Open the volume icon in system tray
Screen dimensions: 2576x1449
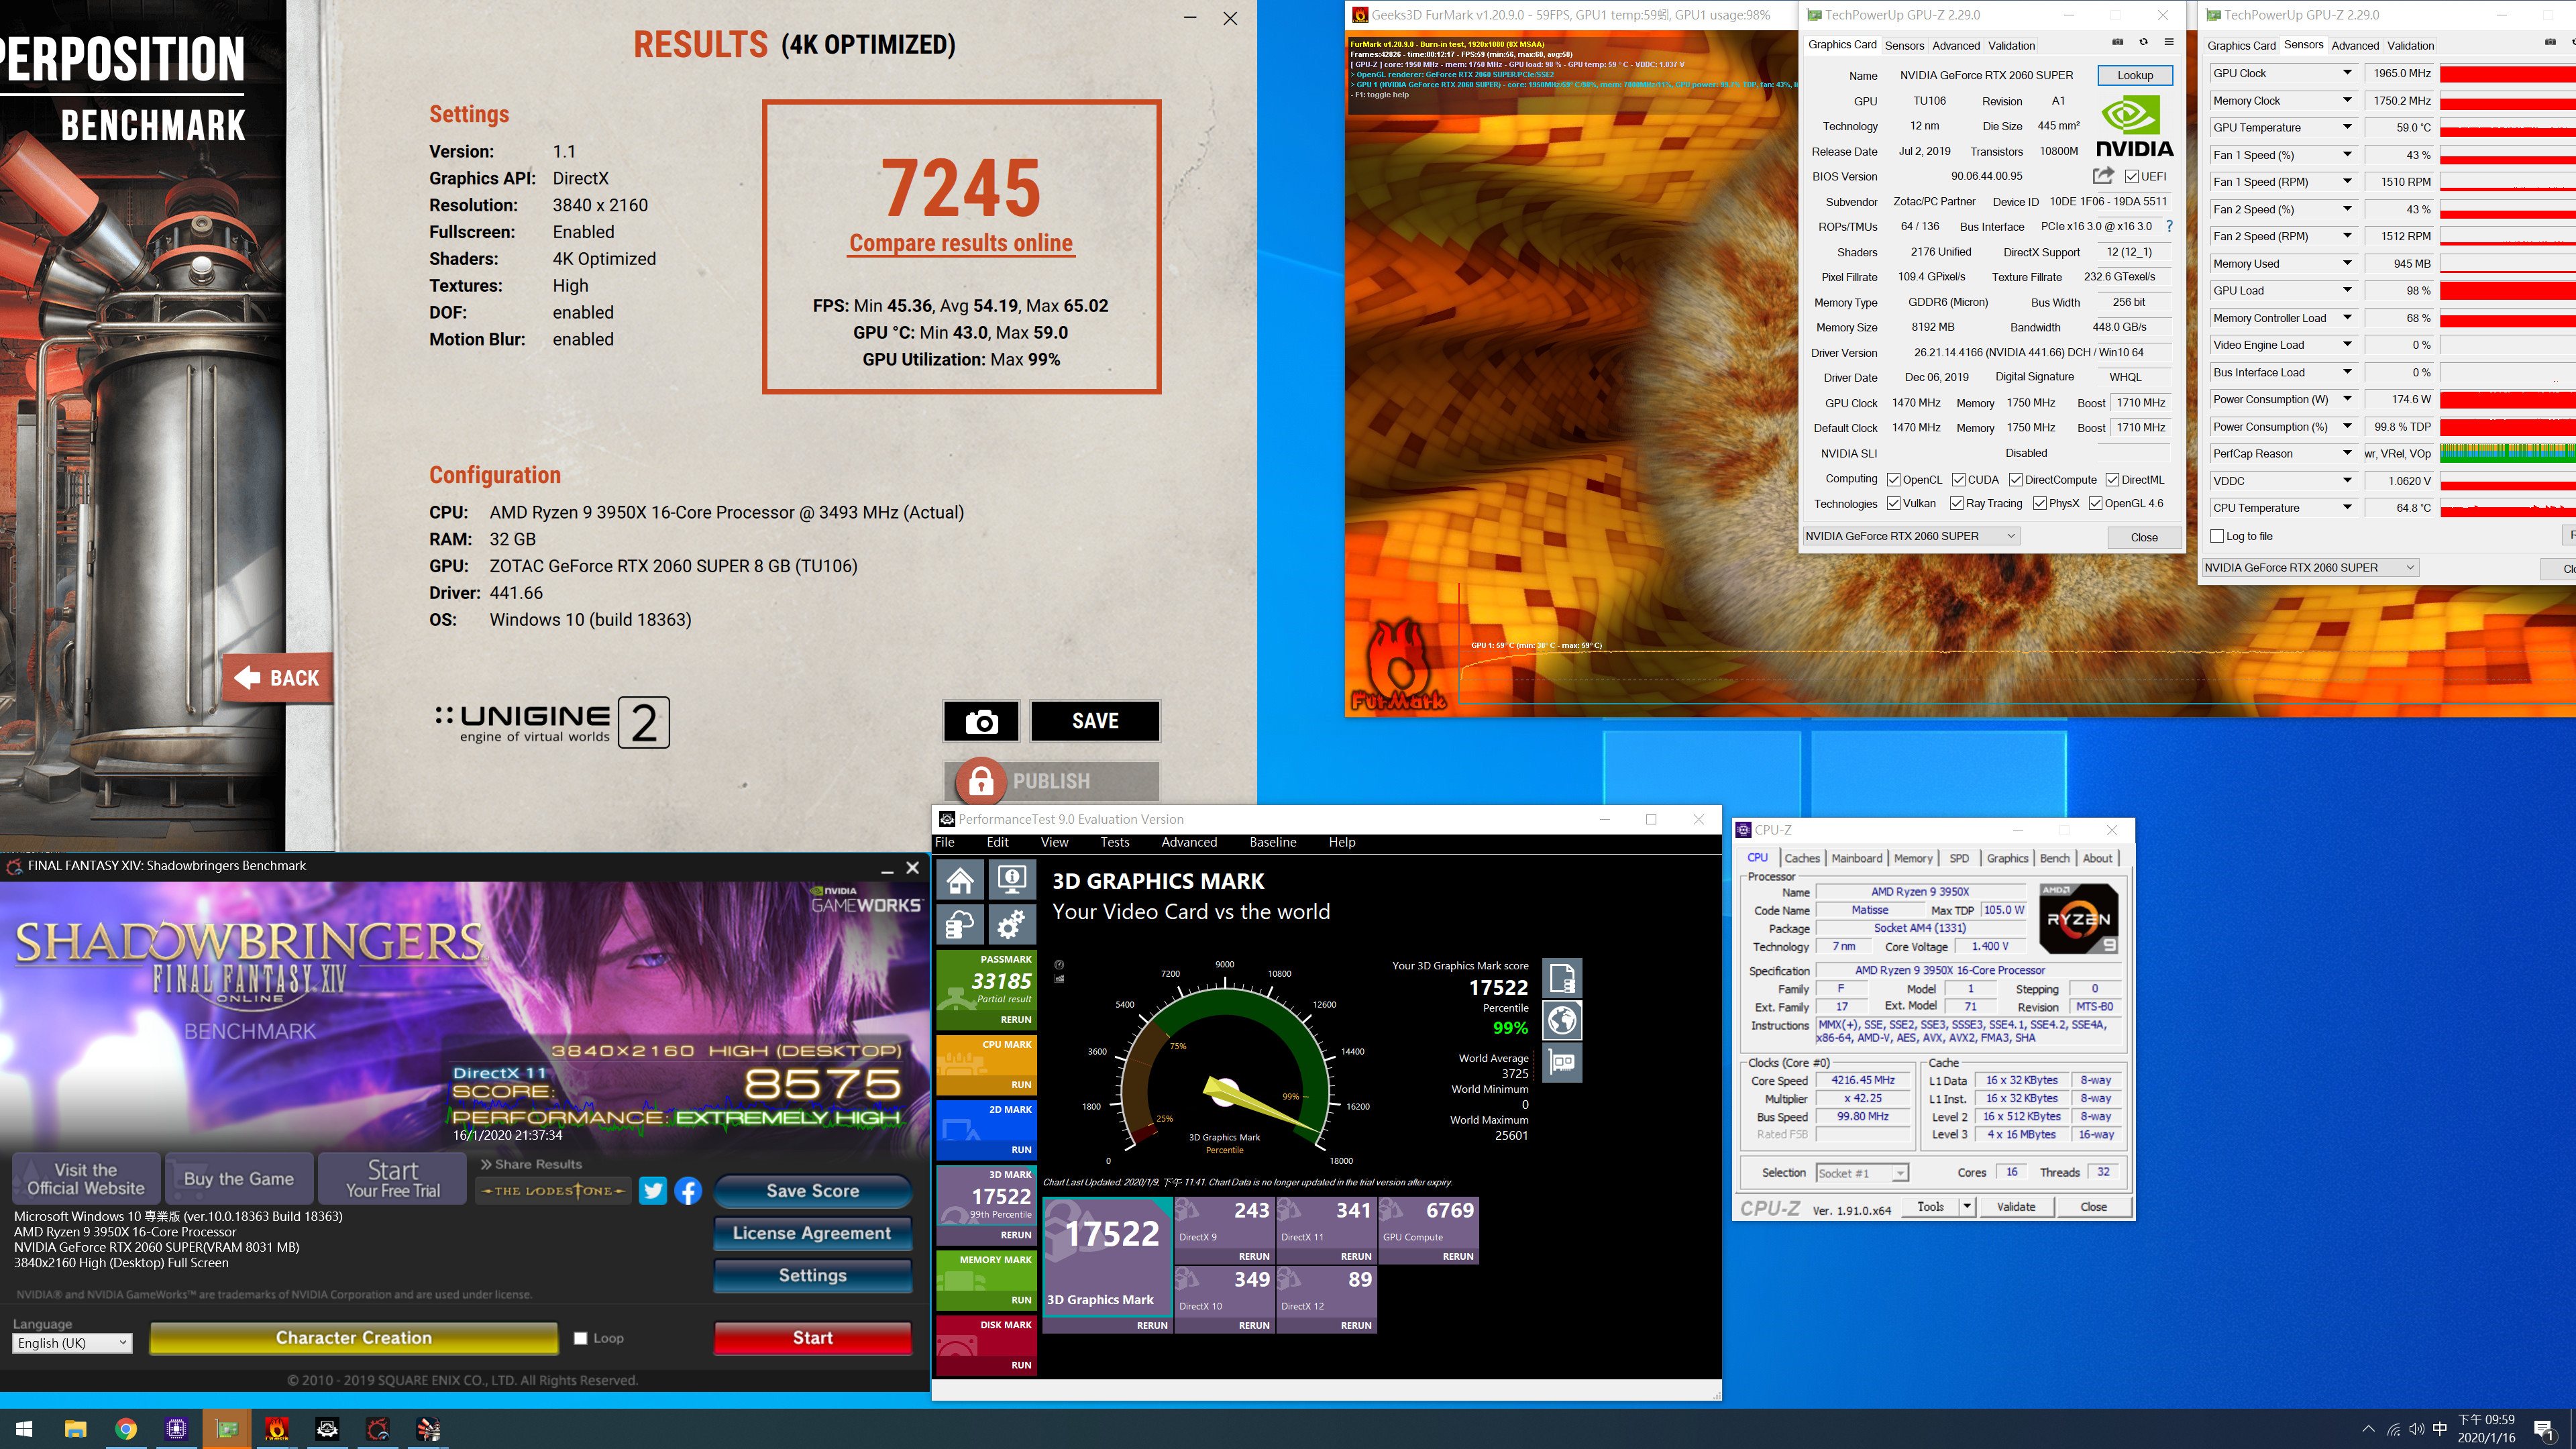pos(2417,1429)
